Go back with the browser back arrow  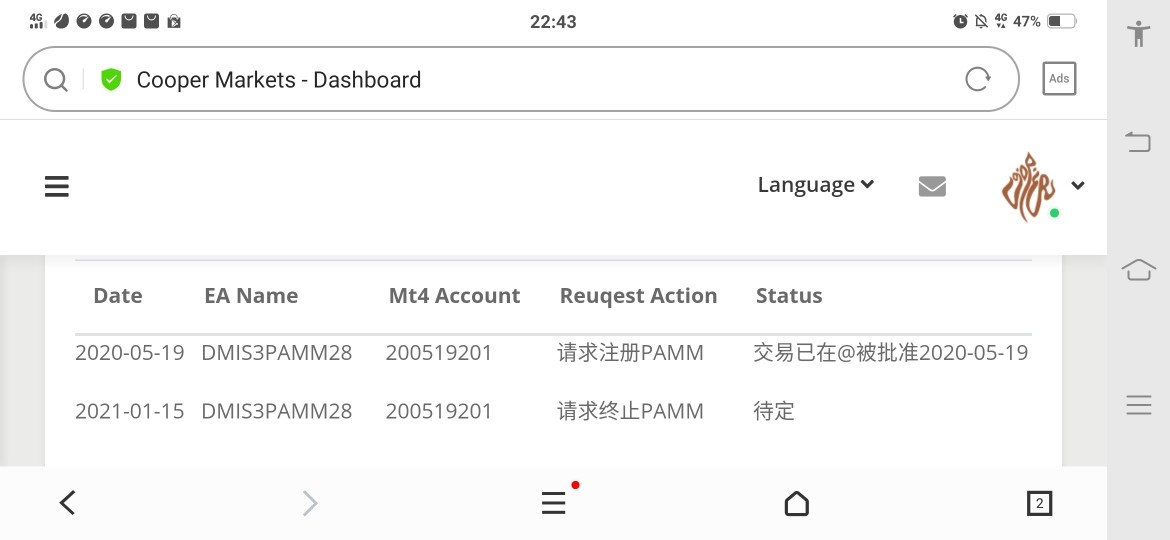click(x=67, y=503)
